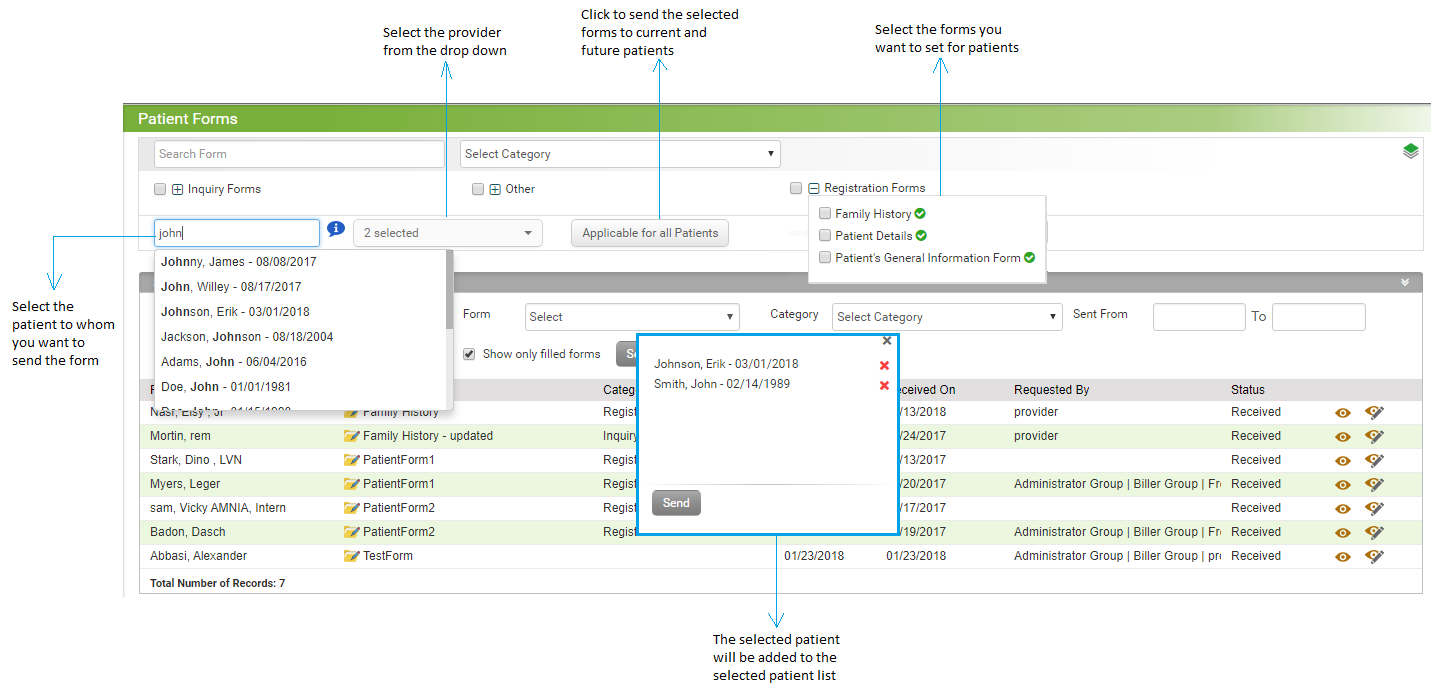Click the Applicable for all Patients button
Viewport: 1444px width, 690px height.
click(x=650, y=233)
